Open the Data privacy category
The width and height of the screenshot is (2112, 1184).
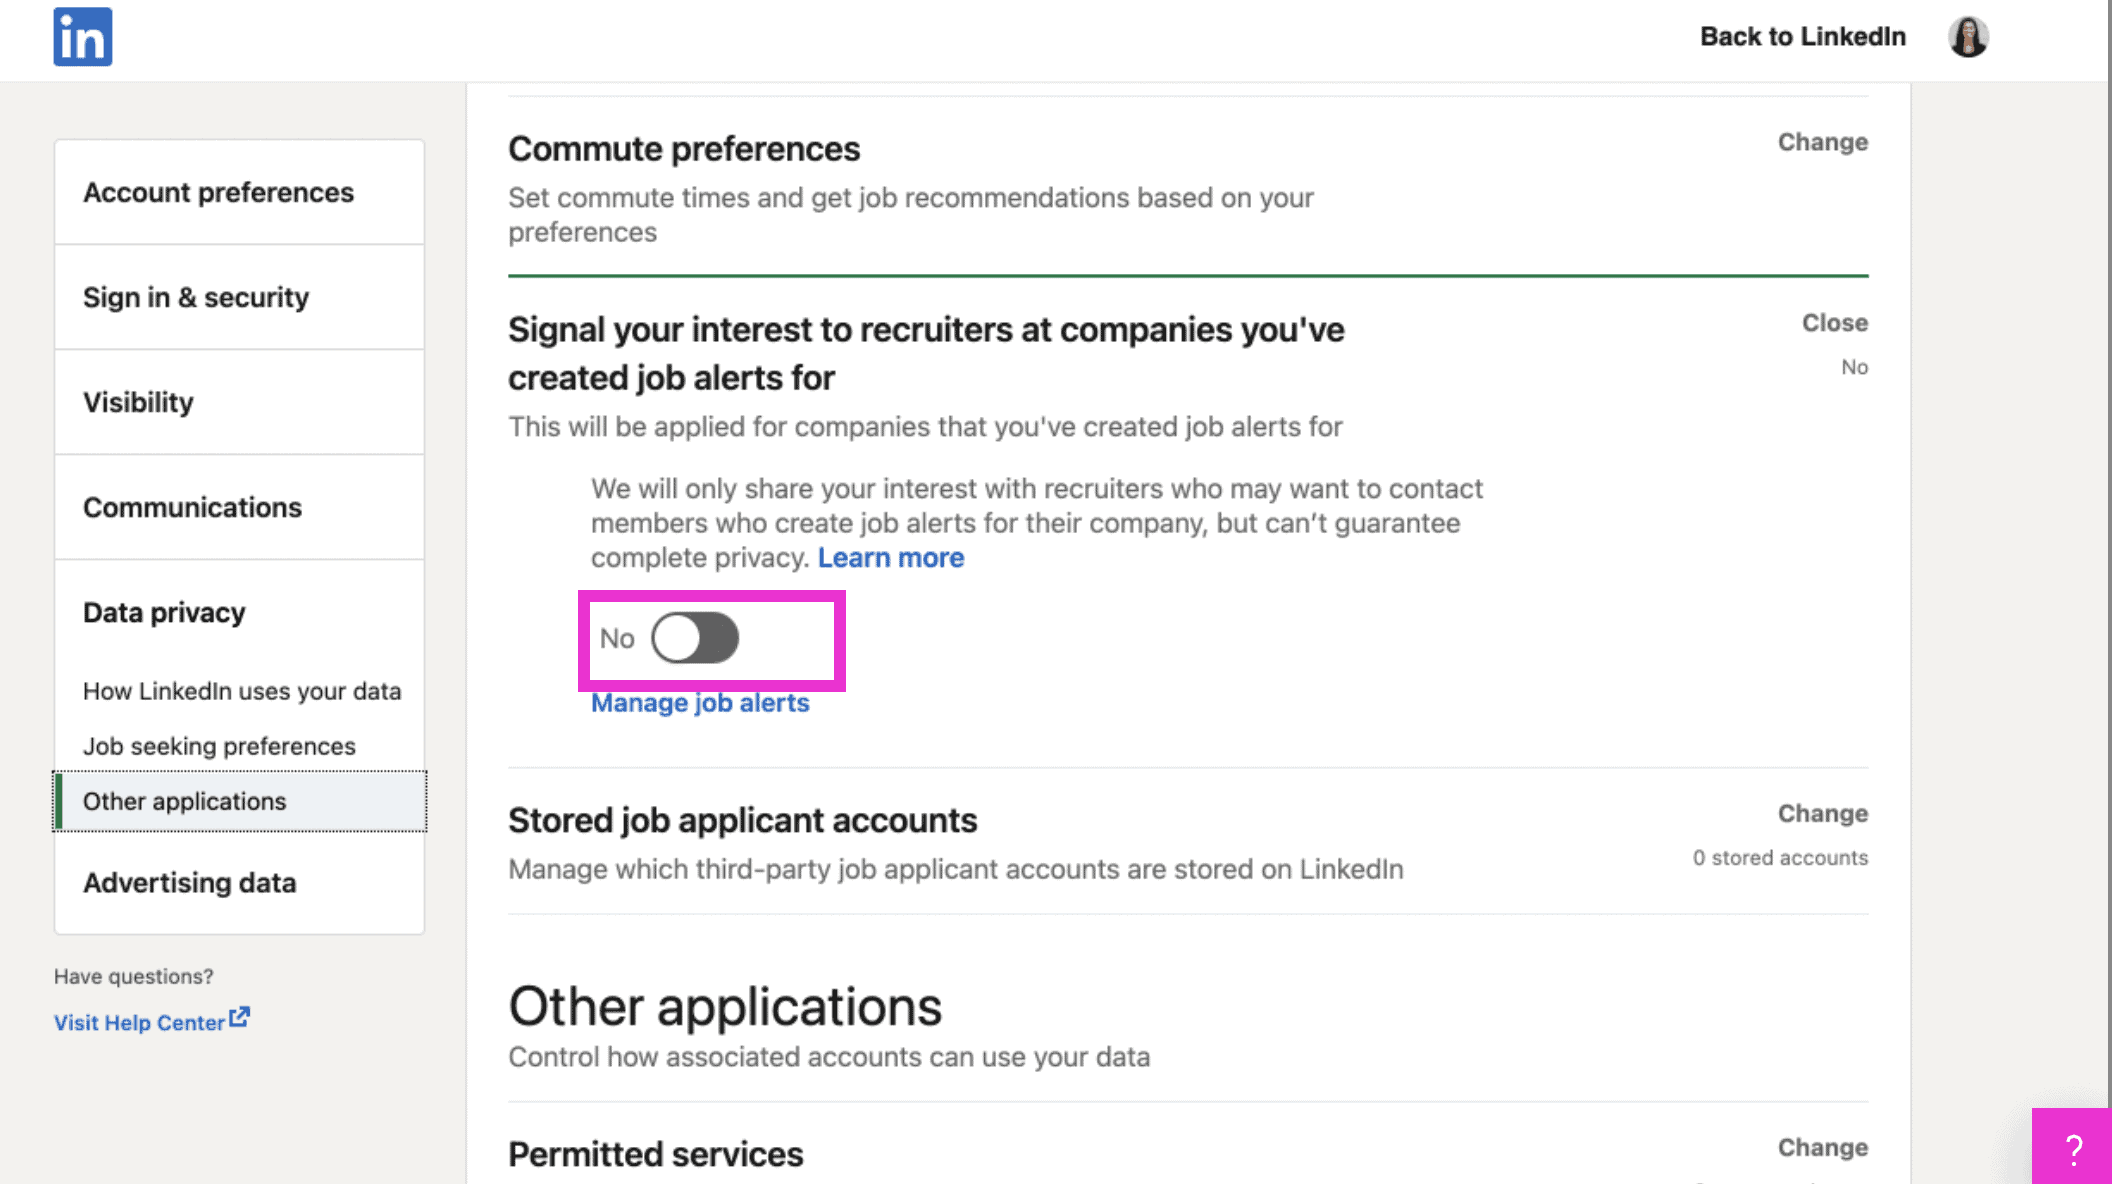click(x=164, y=611)
